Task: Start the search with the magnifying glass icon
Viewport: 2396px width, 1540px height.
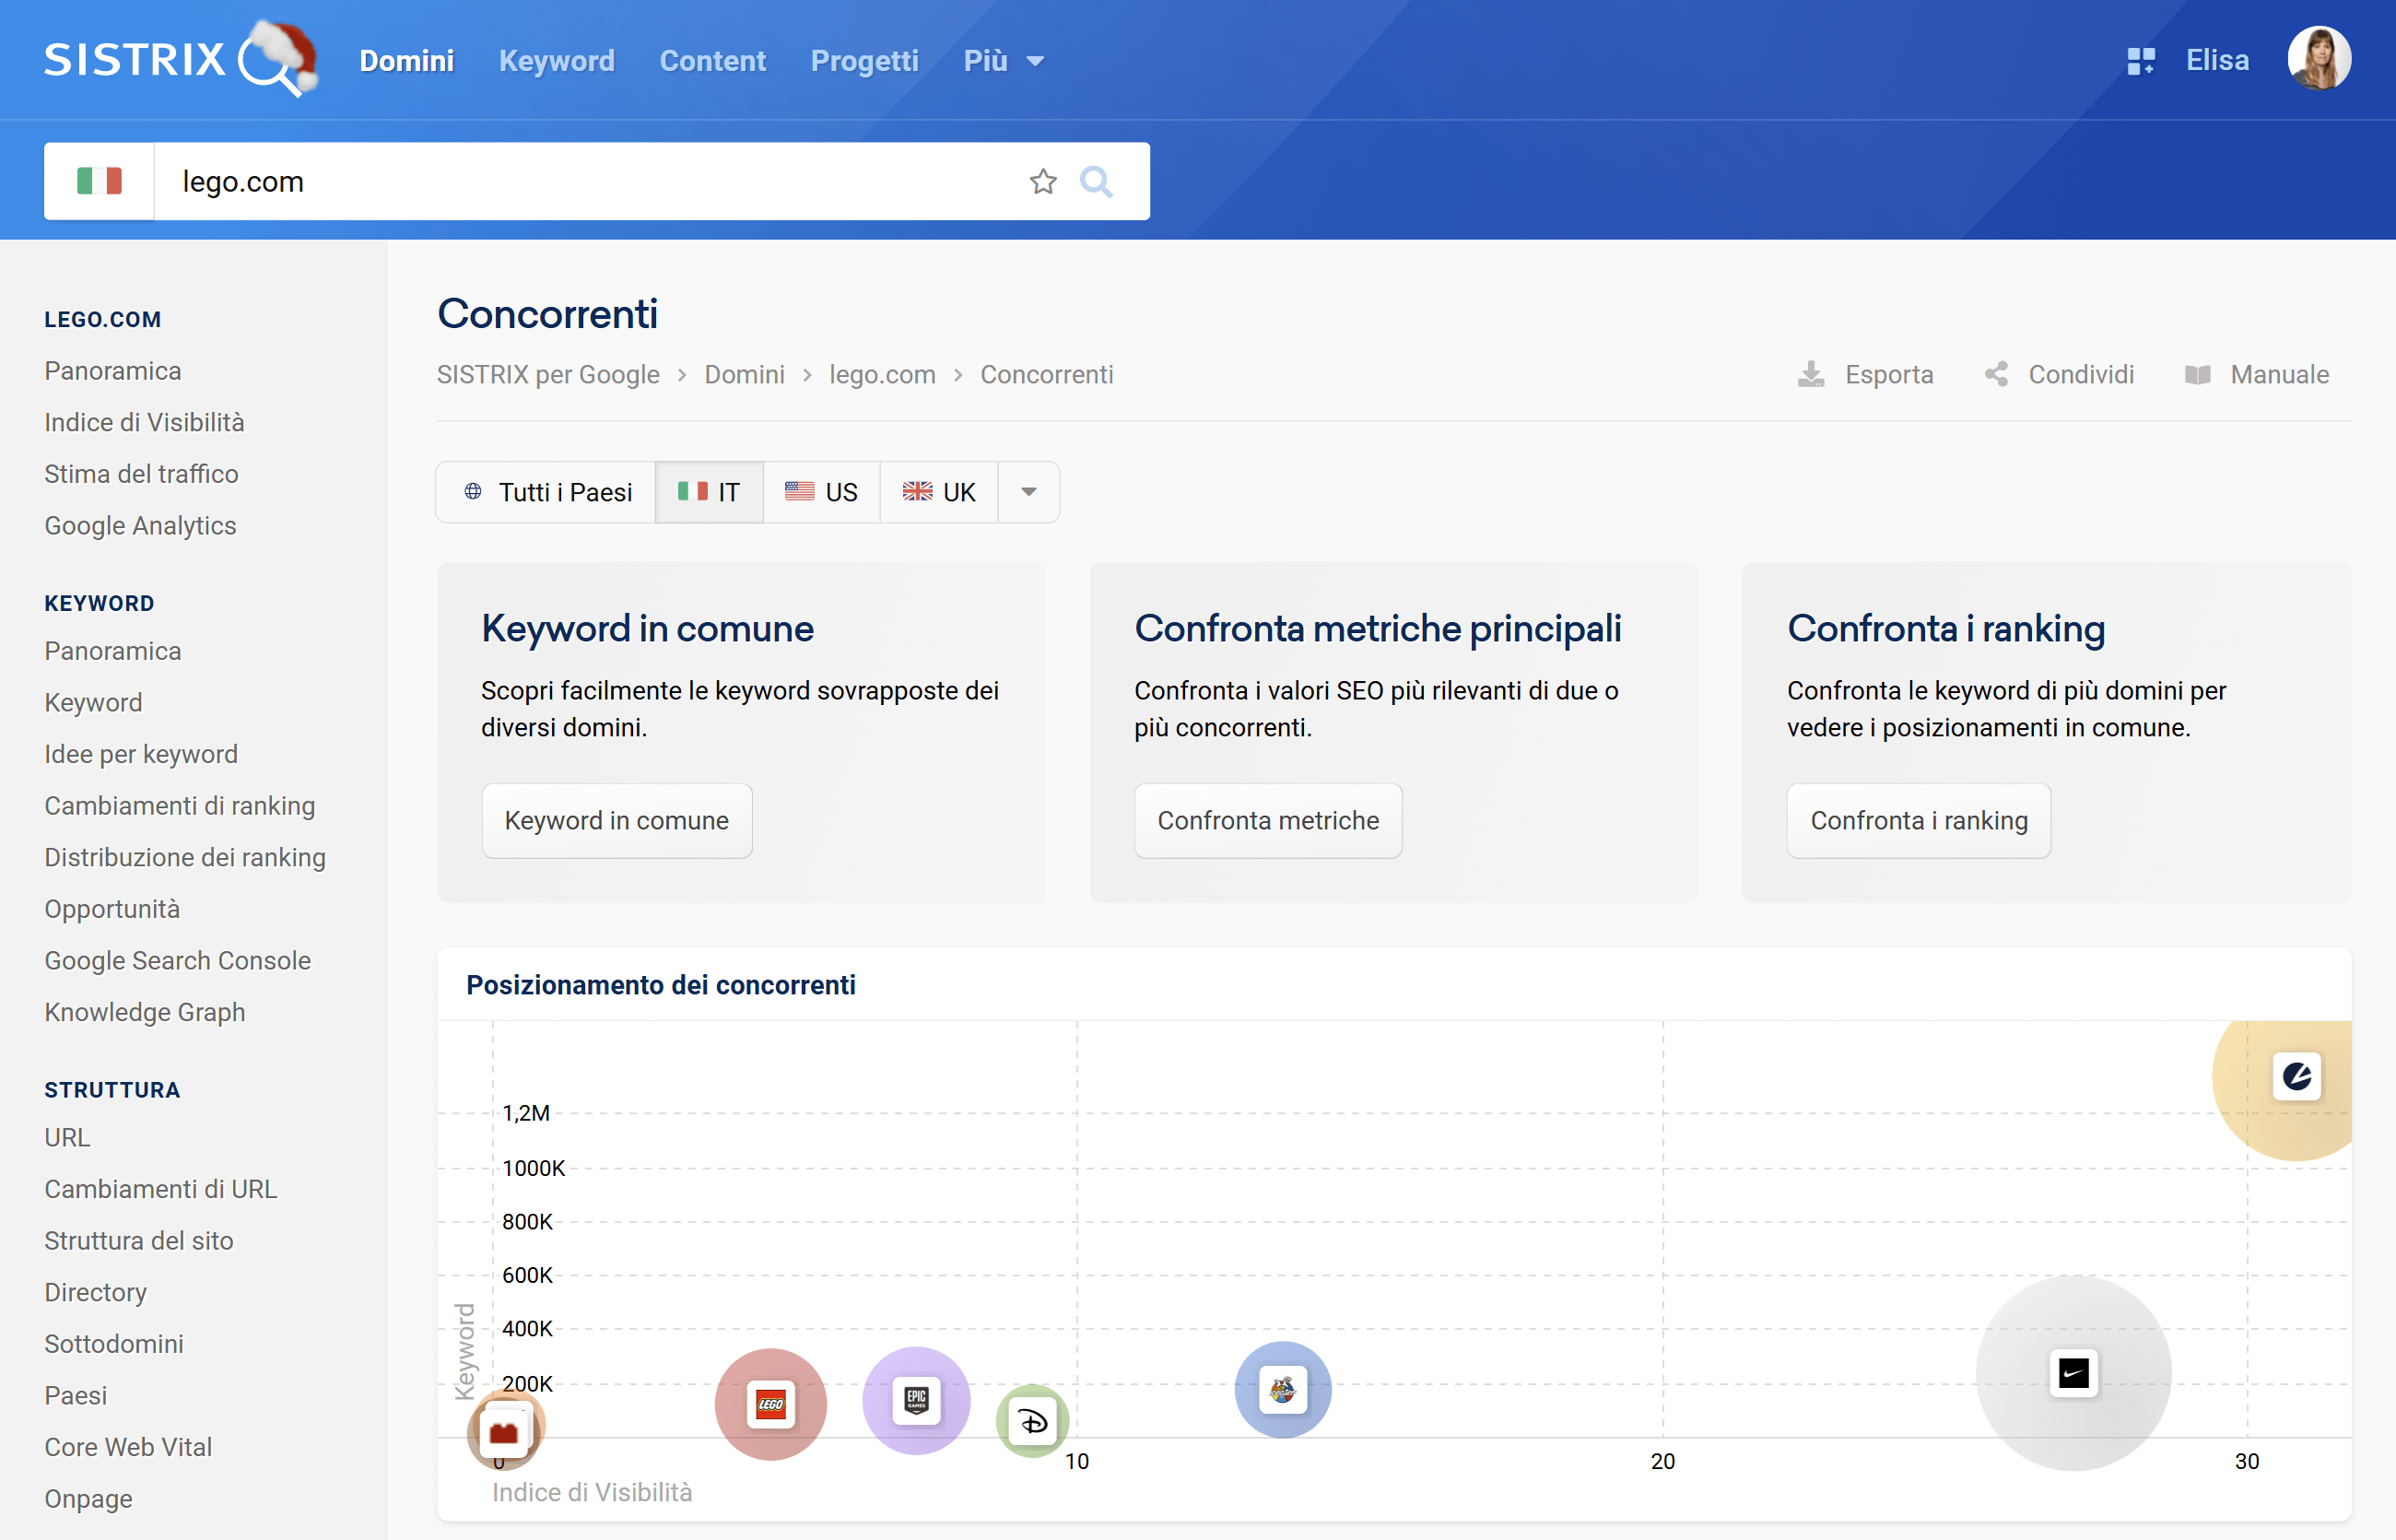Action: [1097, 181]
